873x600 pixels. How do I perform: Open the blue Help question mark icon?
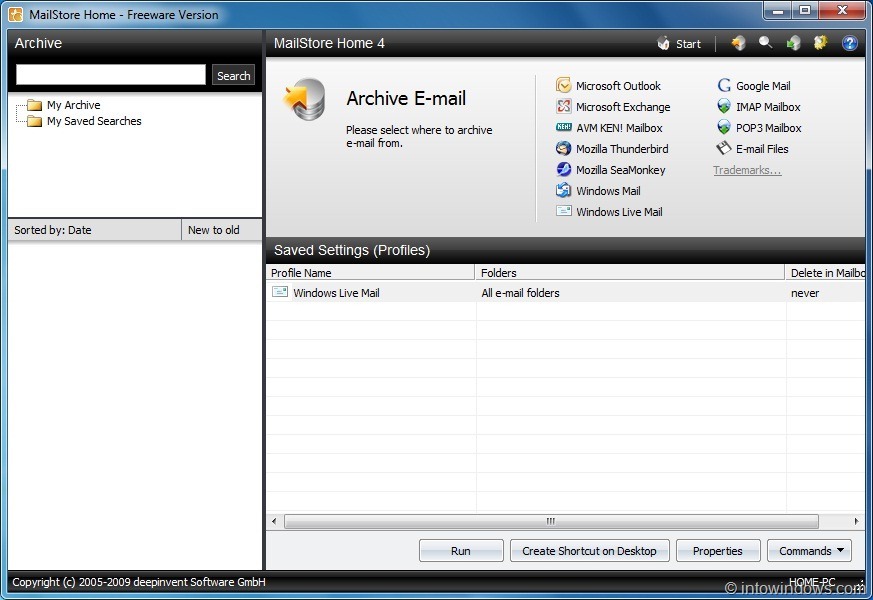coord(849,43)
